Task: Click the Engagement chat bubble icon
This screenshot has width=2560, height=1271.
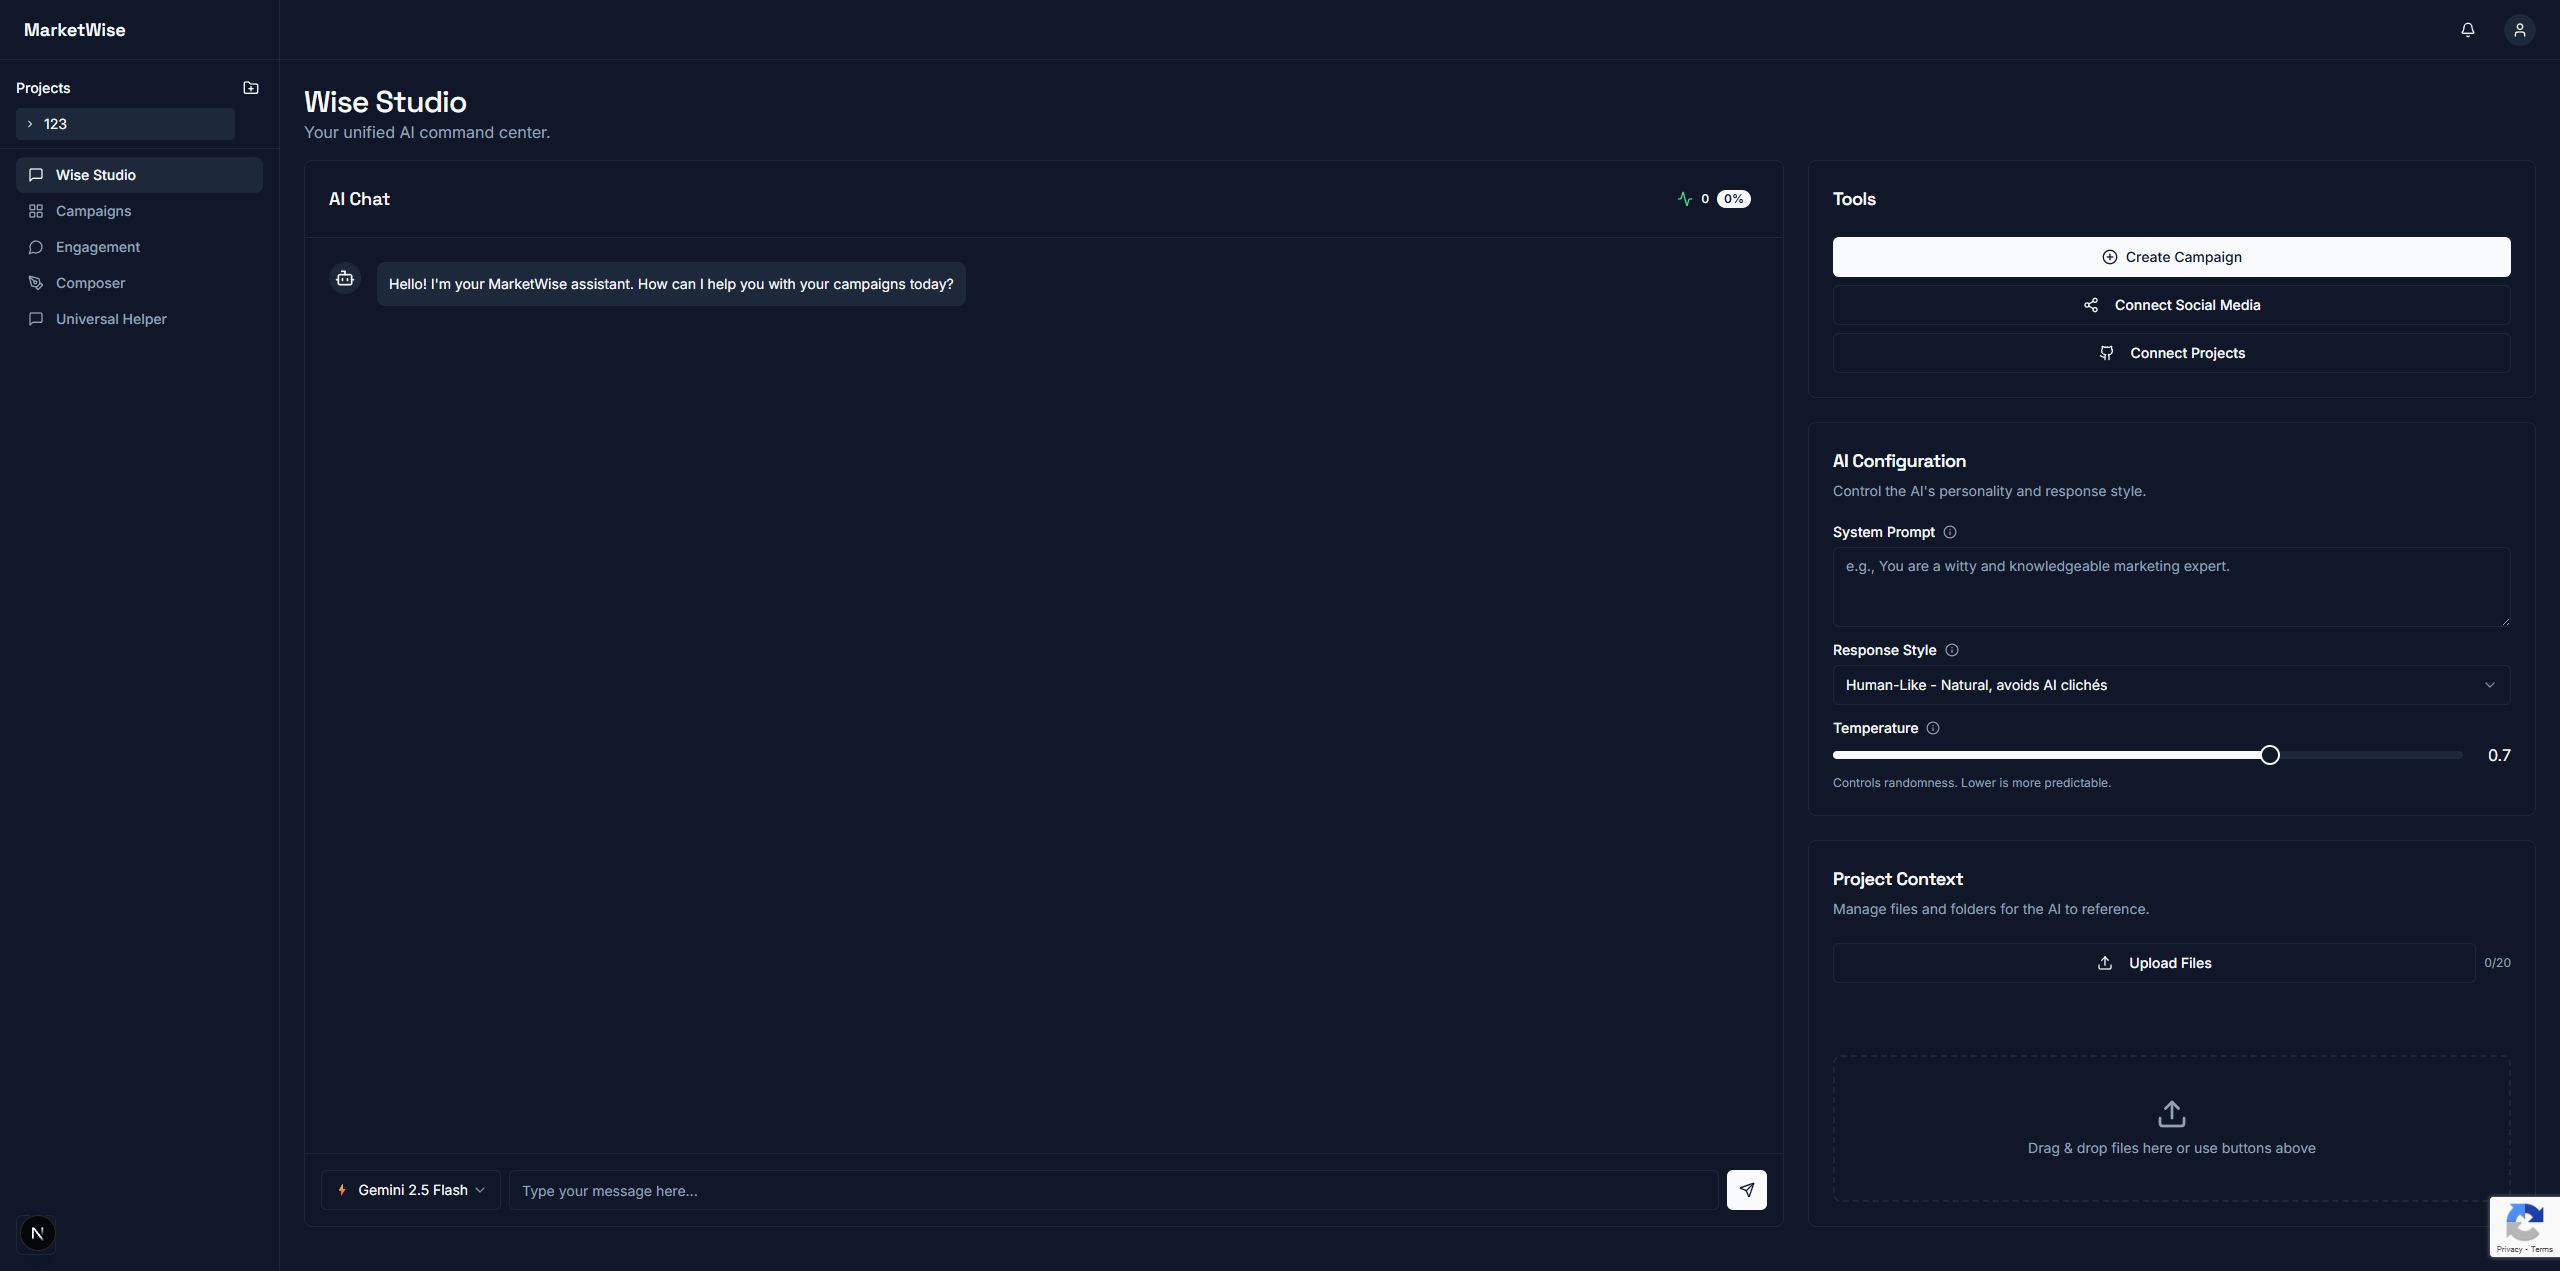Action: (x=36, y=246)
